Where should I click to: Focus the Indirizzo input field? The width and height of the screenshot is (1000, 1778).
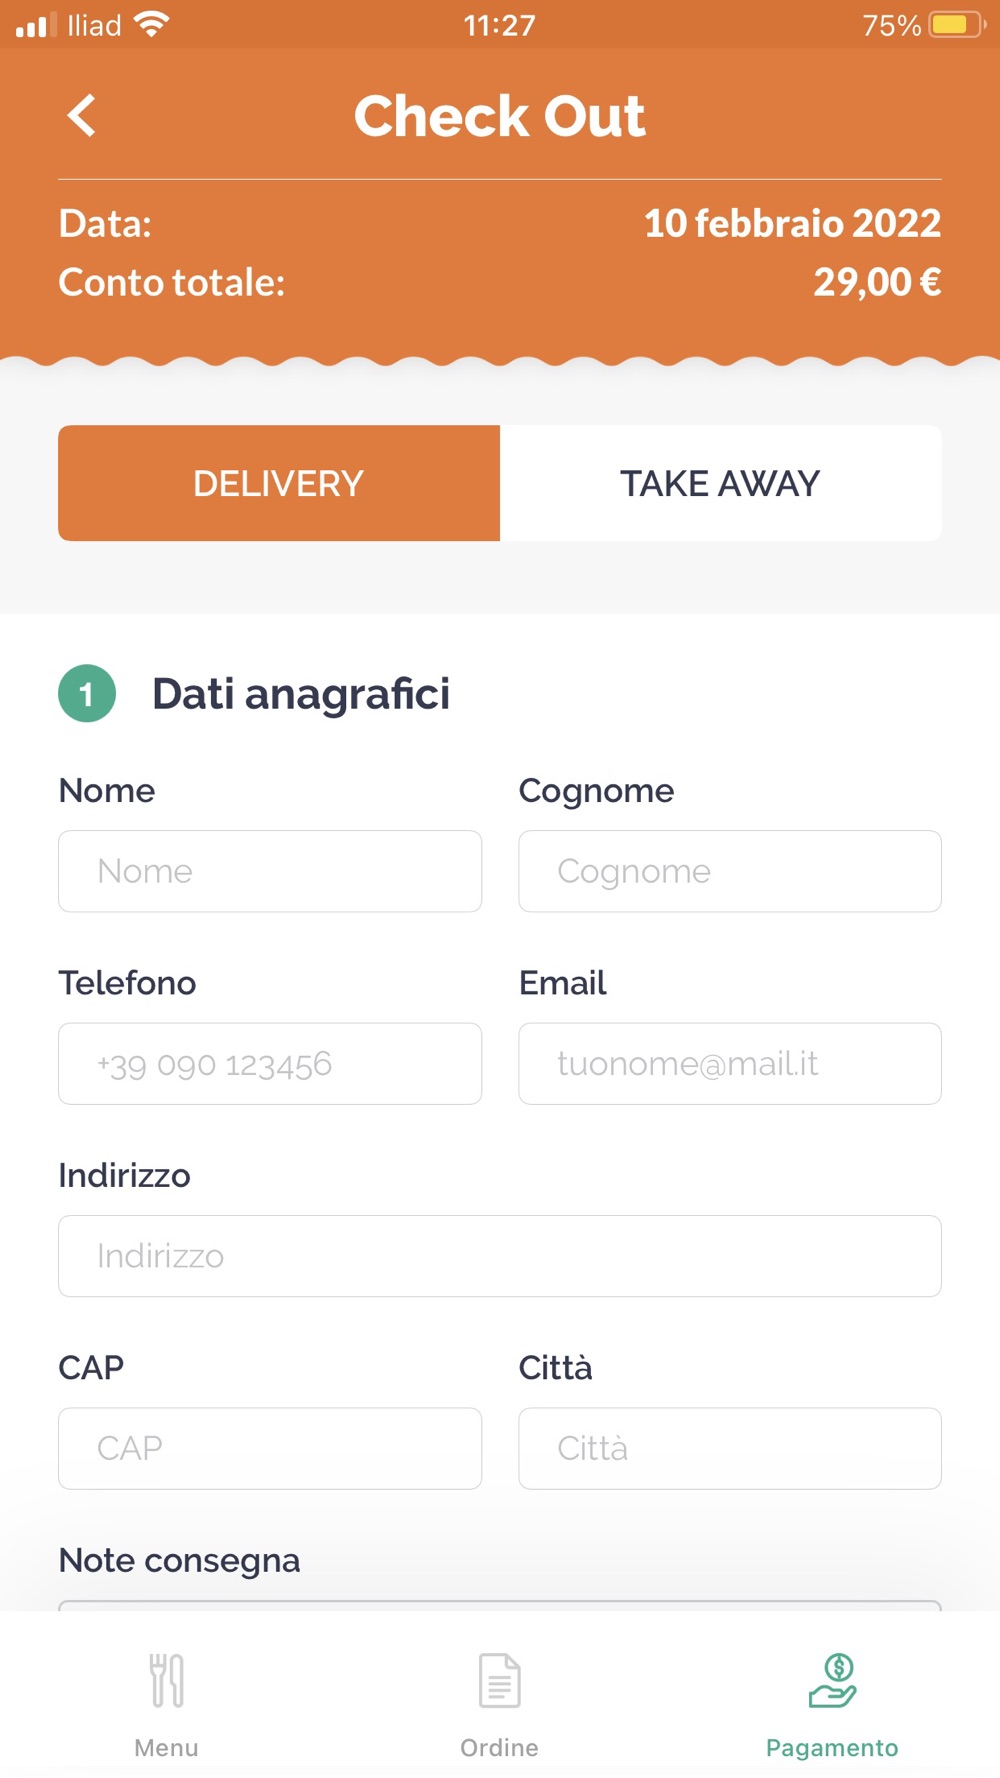click(500, 1256)
